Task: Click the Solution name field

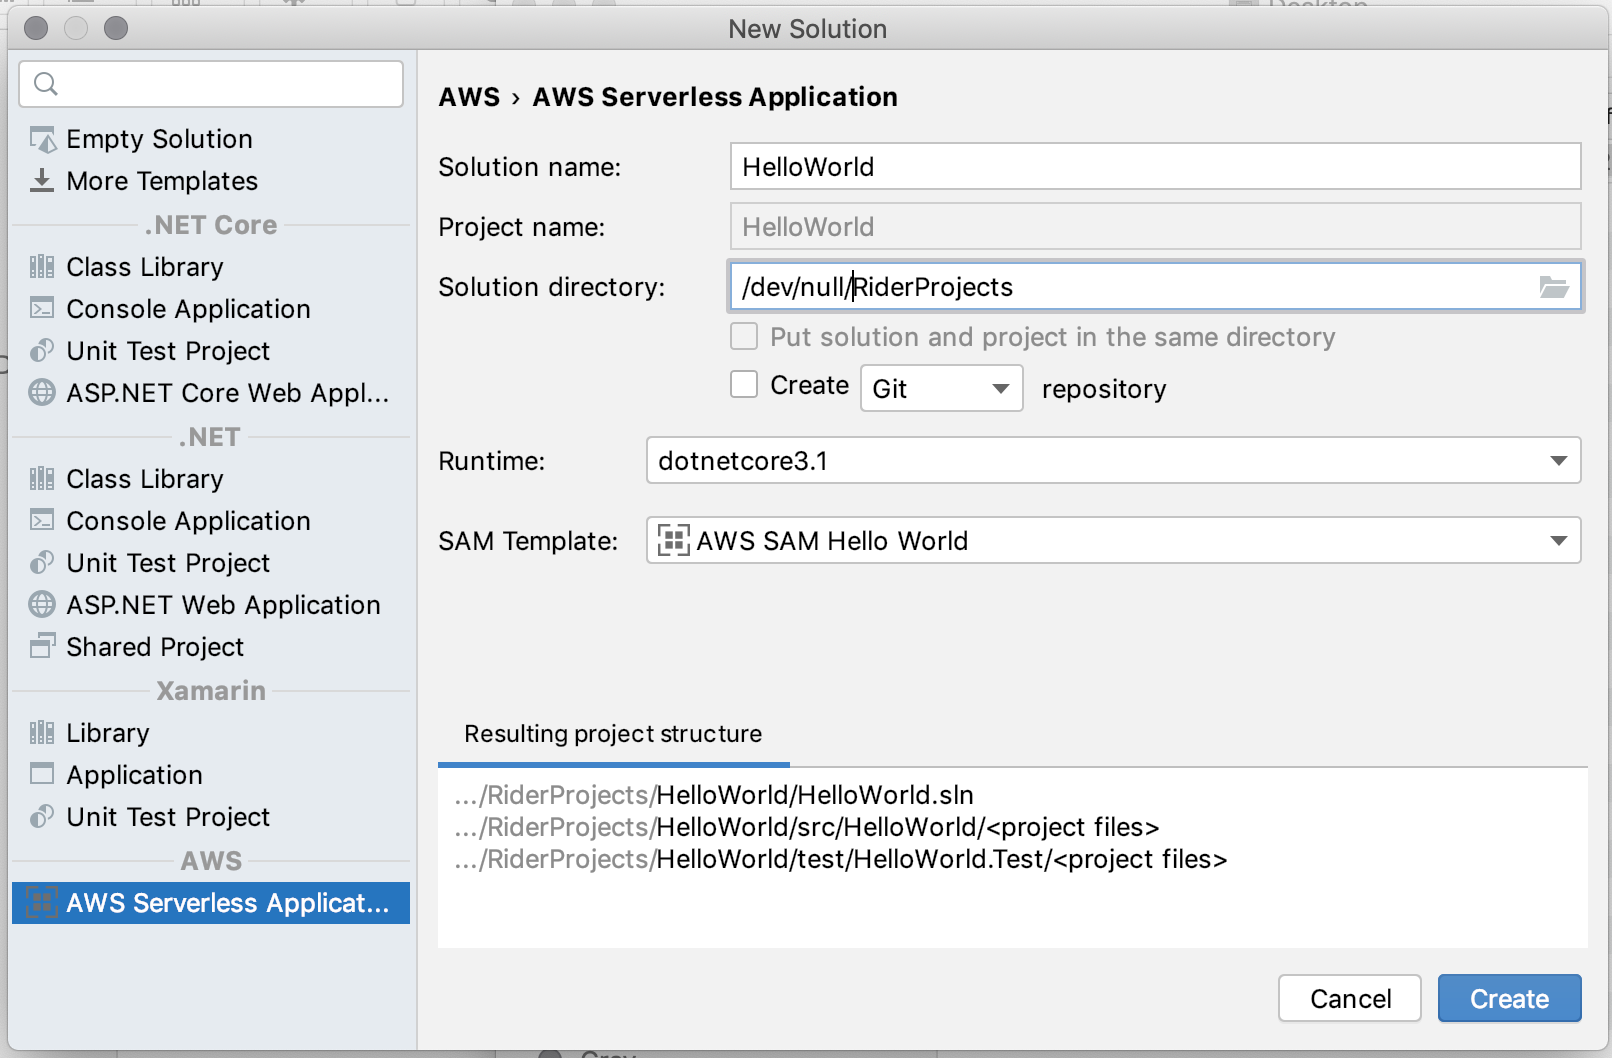Action: tap(1155, 166)
